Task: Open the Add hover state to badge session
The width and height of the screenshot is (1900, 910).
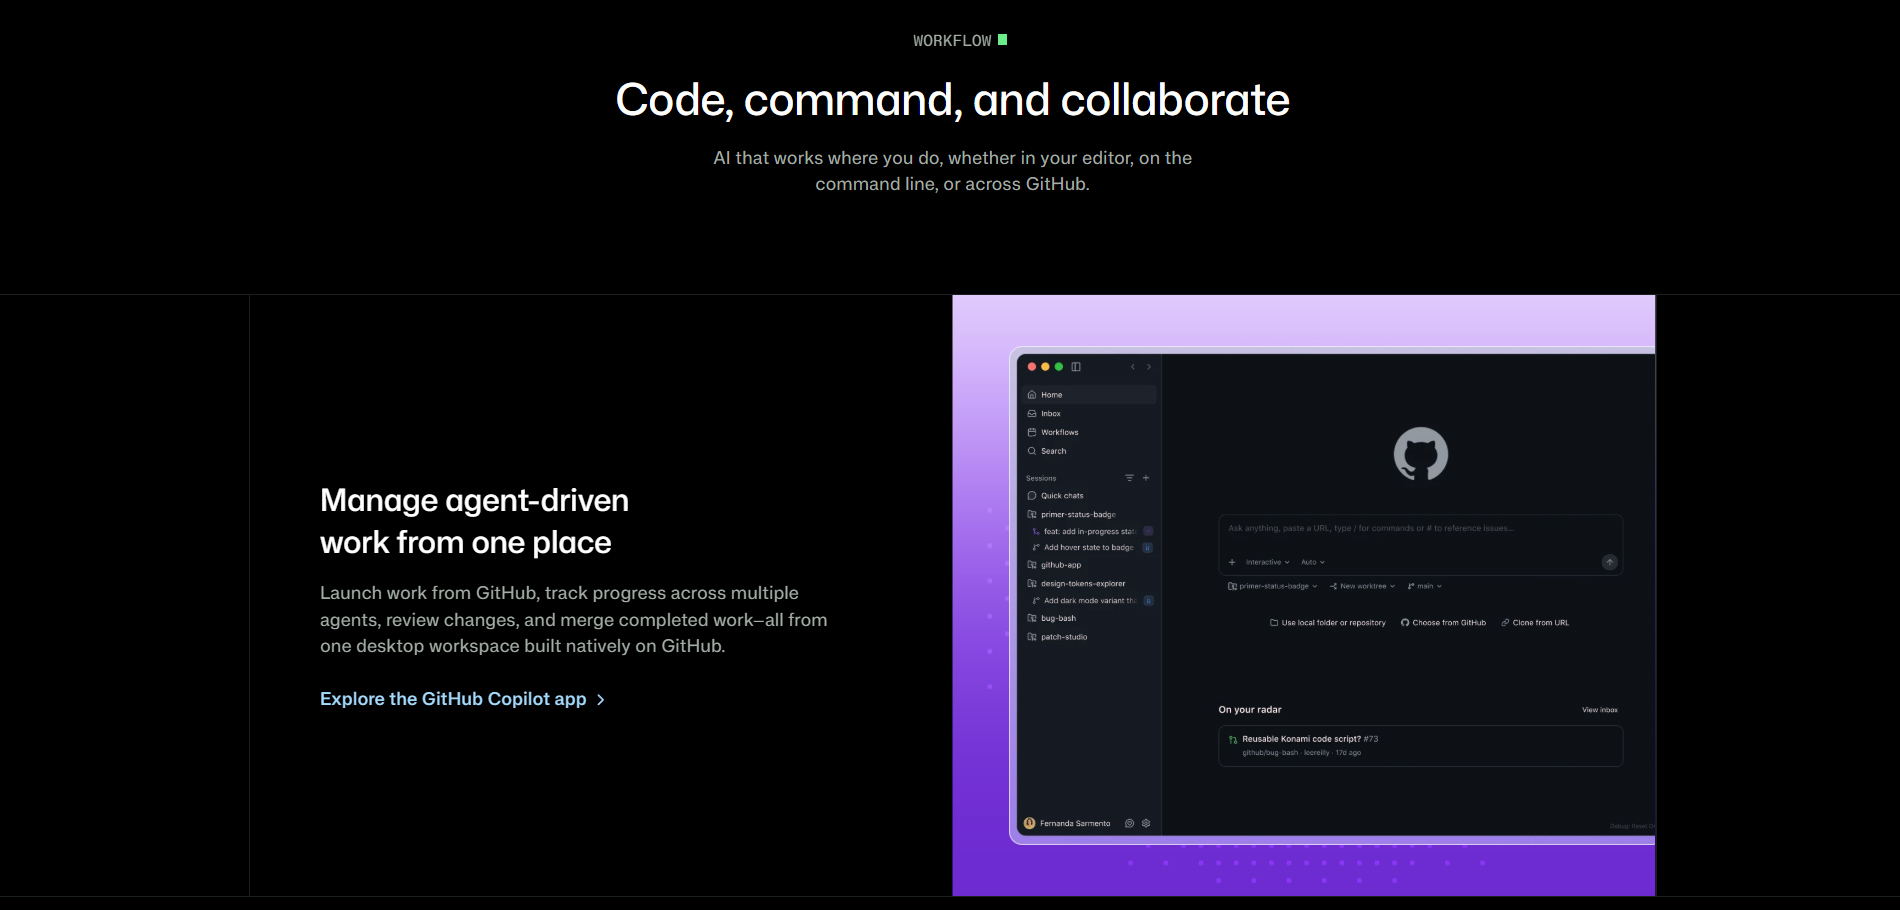Action: coord(1090,548)
